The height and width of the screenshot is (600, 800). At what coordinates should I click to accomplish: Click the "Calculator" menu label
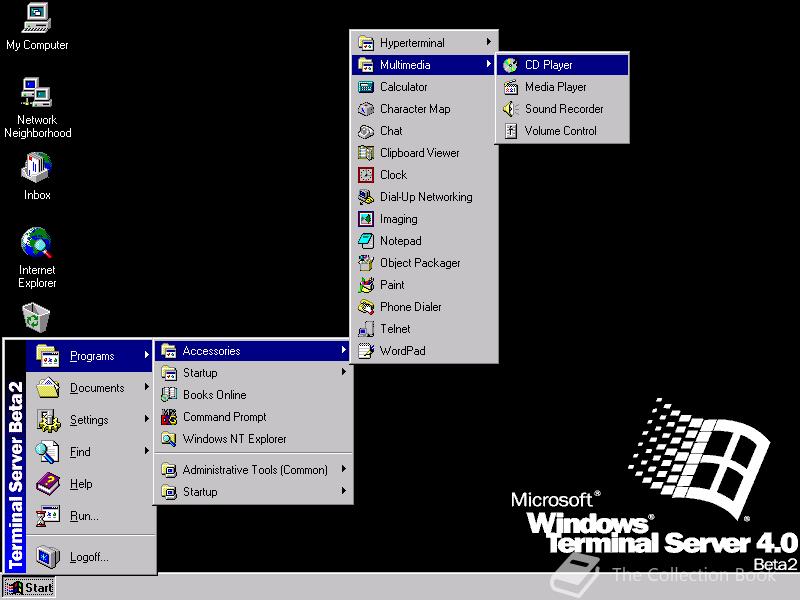tap(404, 87)
